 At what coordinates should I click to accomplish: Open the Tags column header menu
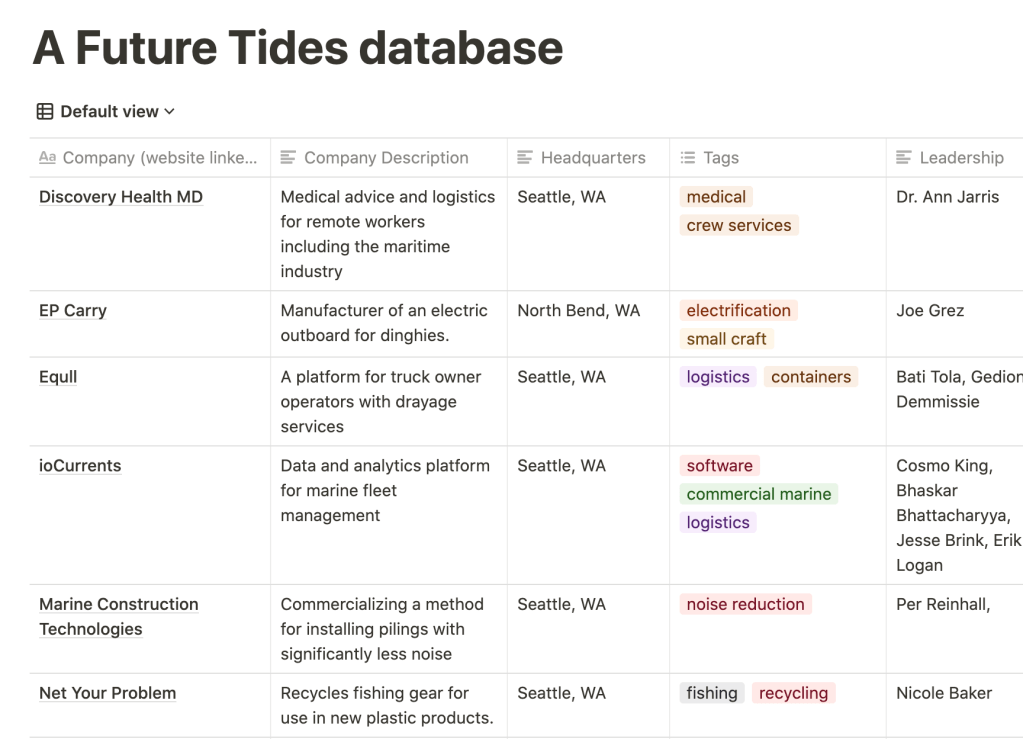point(721,158)
